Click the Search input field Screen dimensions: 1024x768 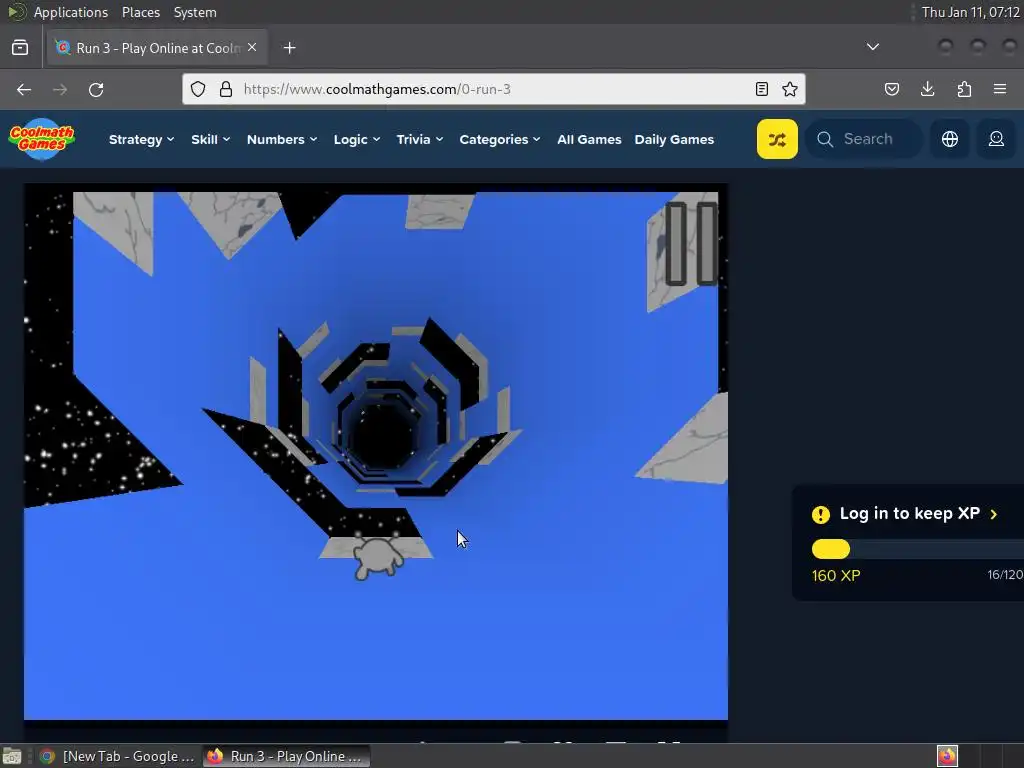tap(865, 138)
